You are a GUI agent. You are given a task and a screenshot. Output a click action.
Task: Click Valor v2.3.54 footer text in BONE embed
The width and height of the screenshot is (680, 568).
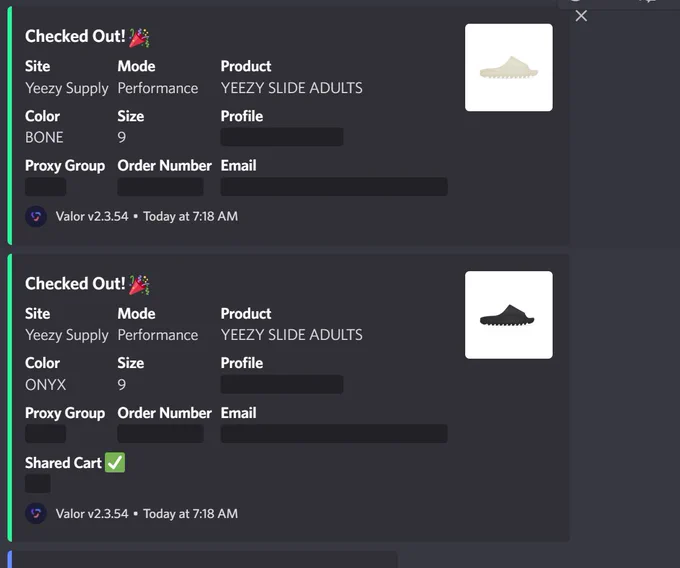pos(92,216)
